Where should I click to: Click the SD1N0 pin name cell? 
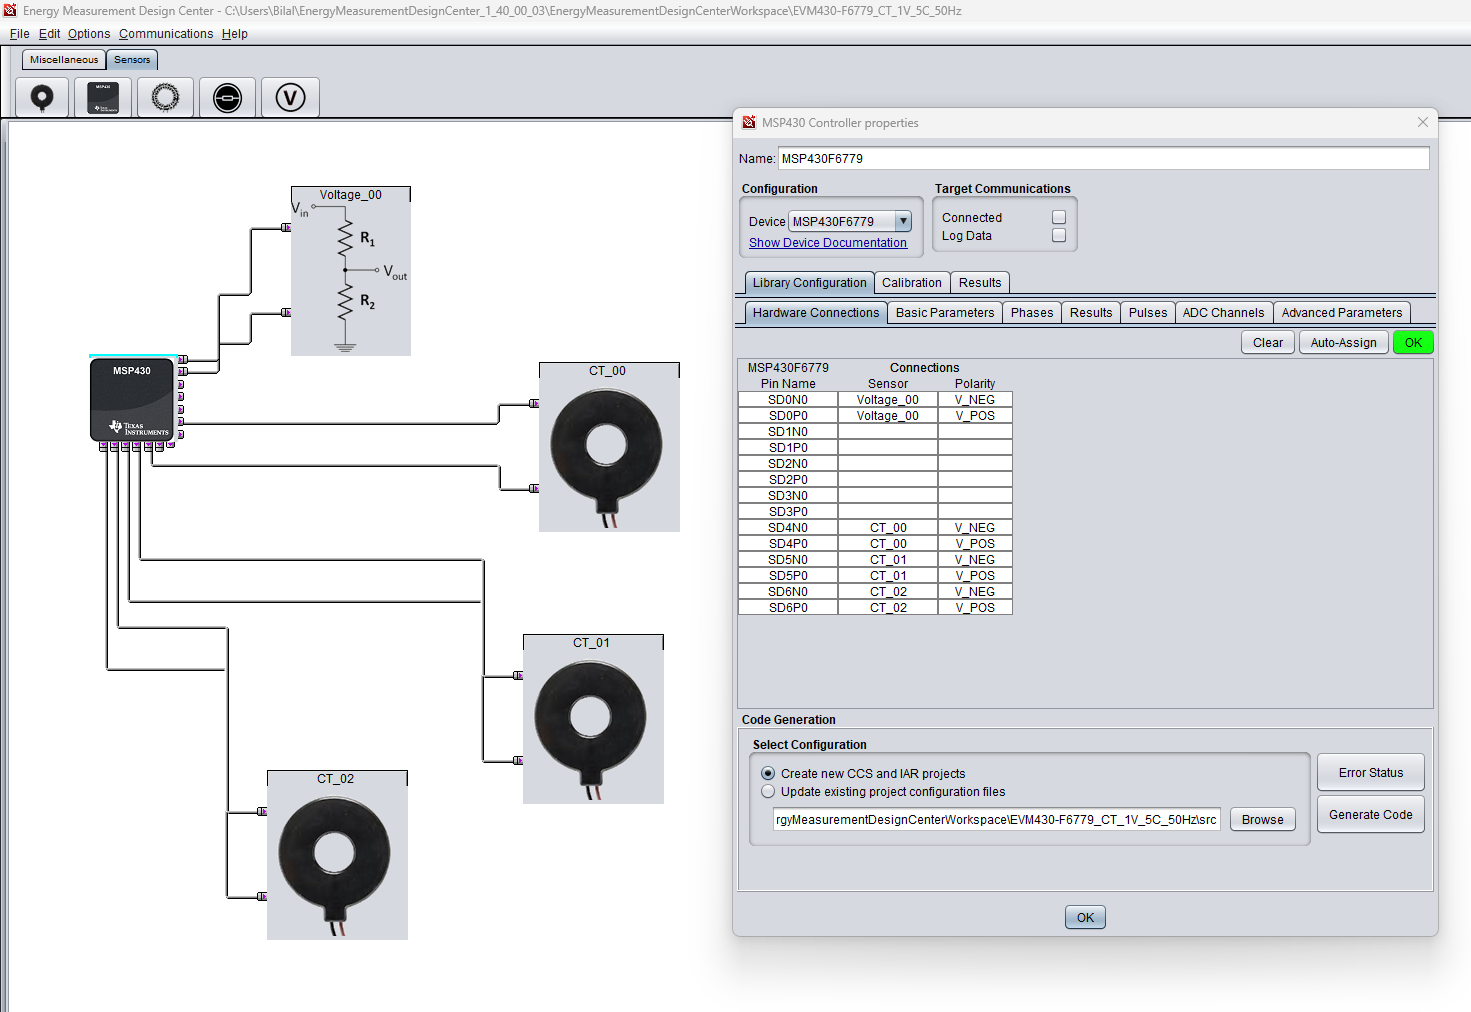click(788, 432)
